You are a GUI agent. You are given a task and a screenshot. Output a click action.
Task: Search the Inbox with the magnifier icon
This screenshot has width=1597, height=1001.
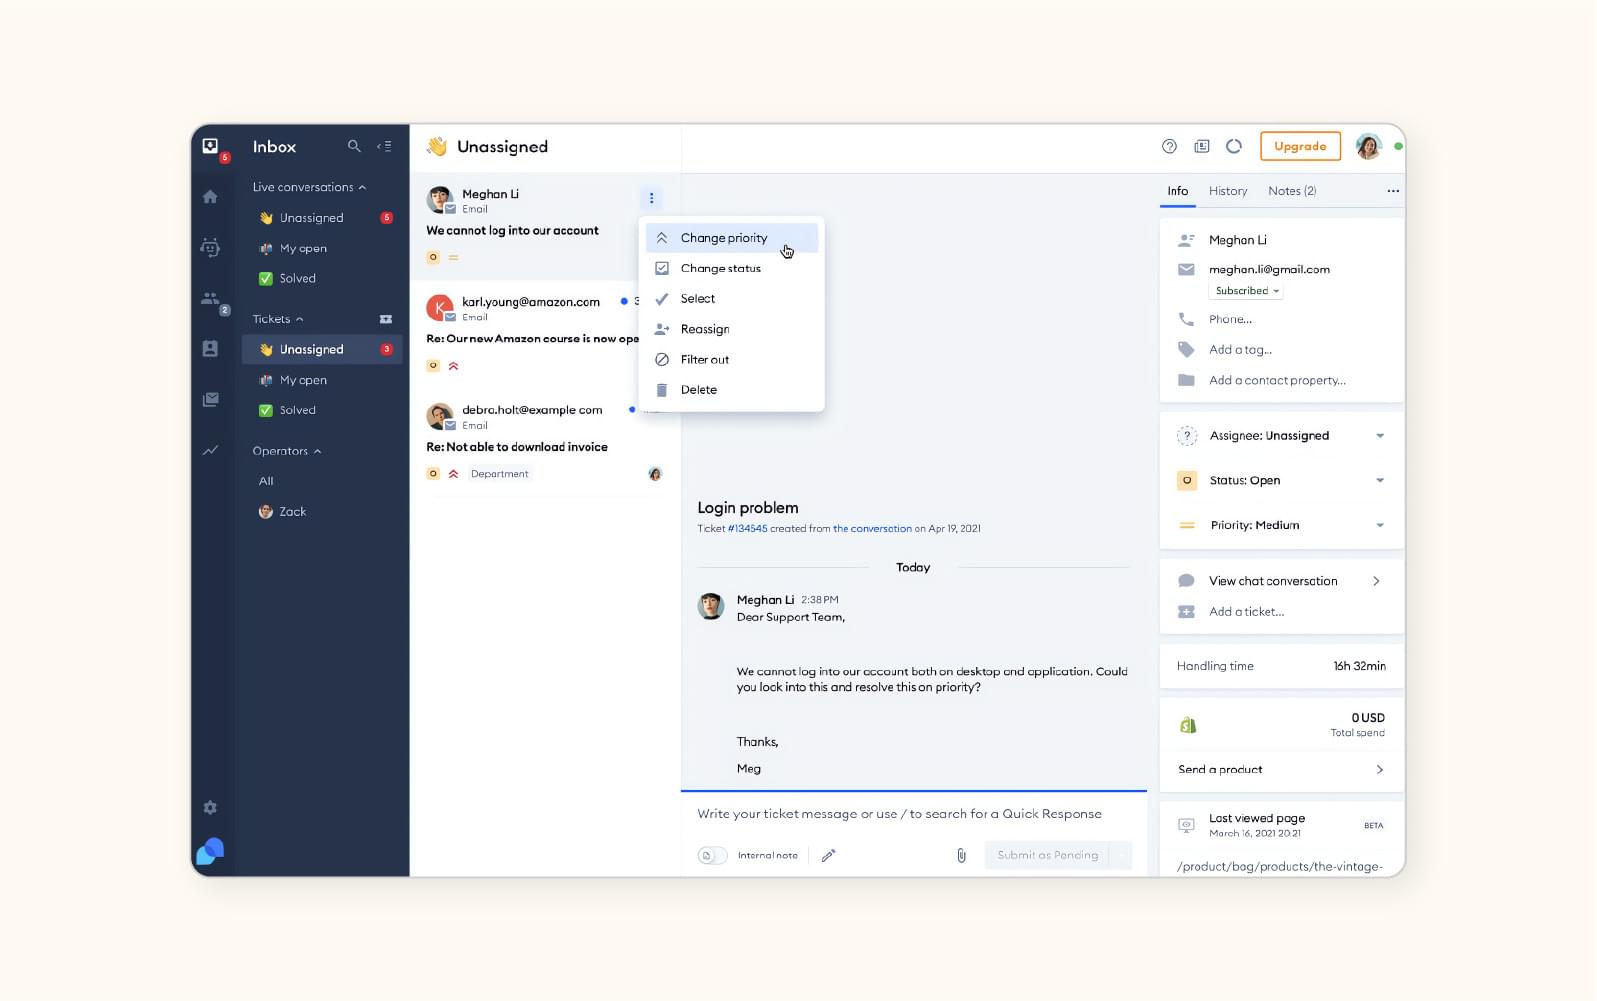pos(354,146)
